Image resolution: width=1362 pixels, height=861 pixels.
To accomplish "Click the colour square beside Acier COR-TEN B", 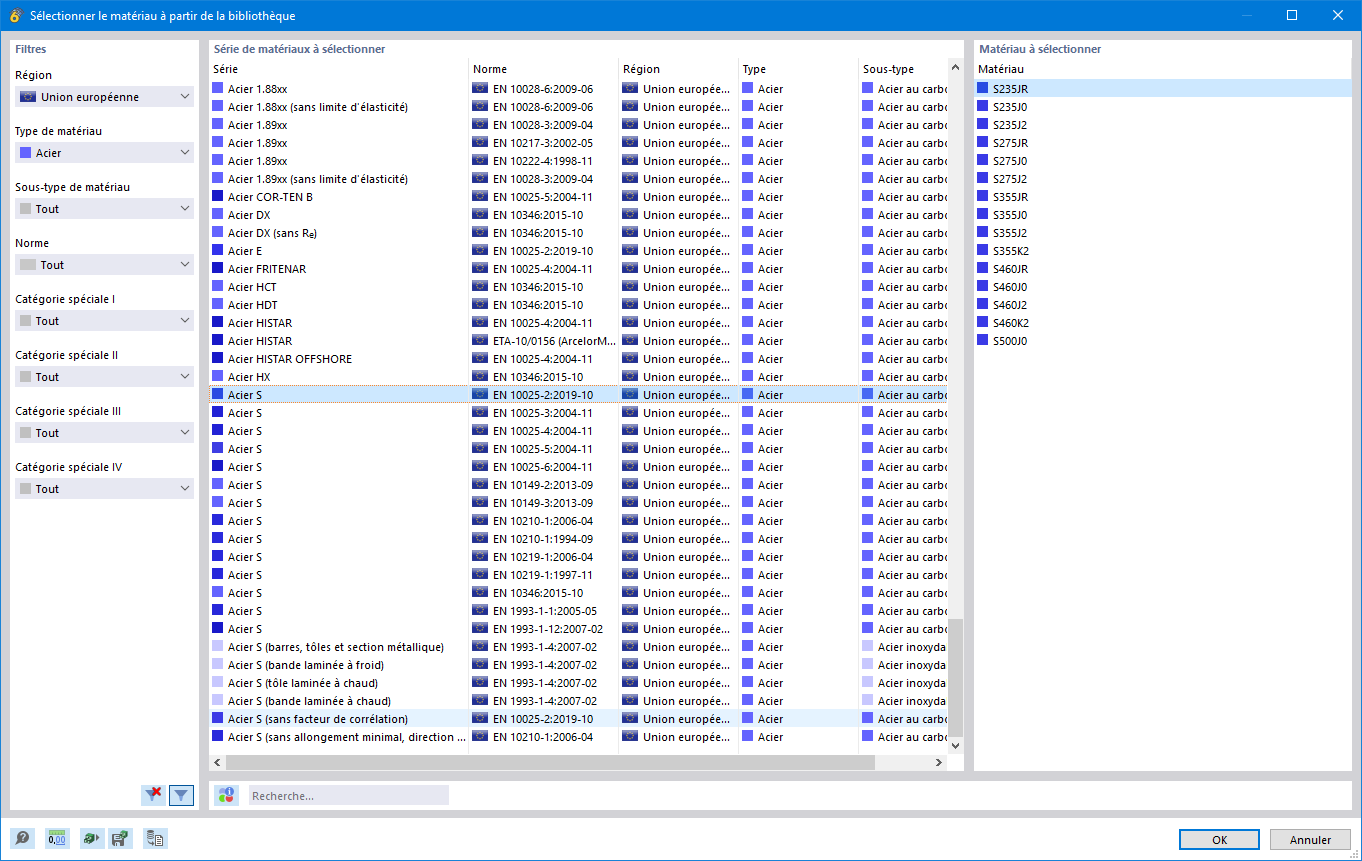I will (218, 197).
